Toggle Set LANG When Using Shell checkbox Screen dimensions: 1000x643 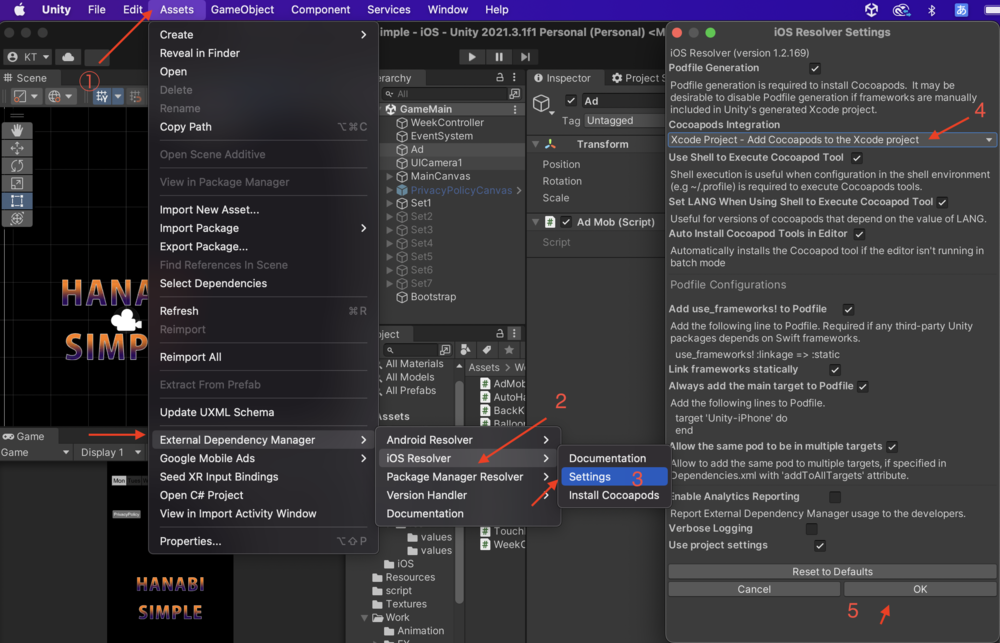[942, 202]
